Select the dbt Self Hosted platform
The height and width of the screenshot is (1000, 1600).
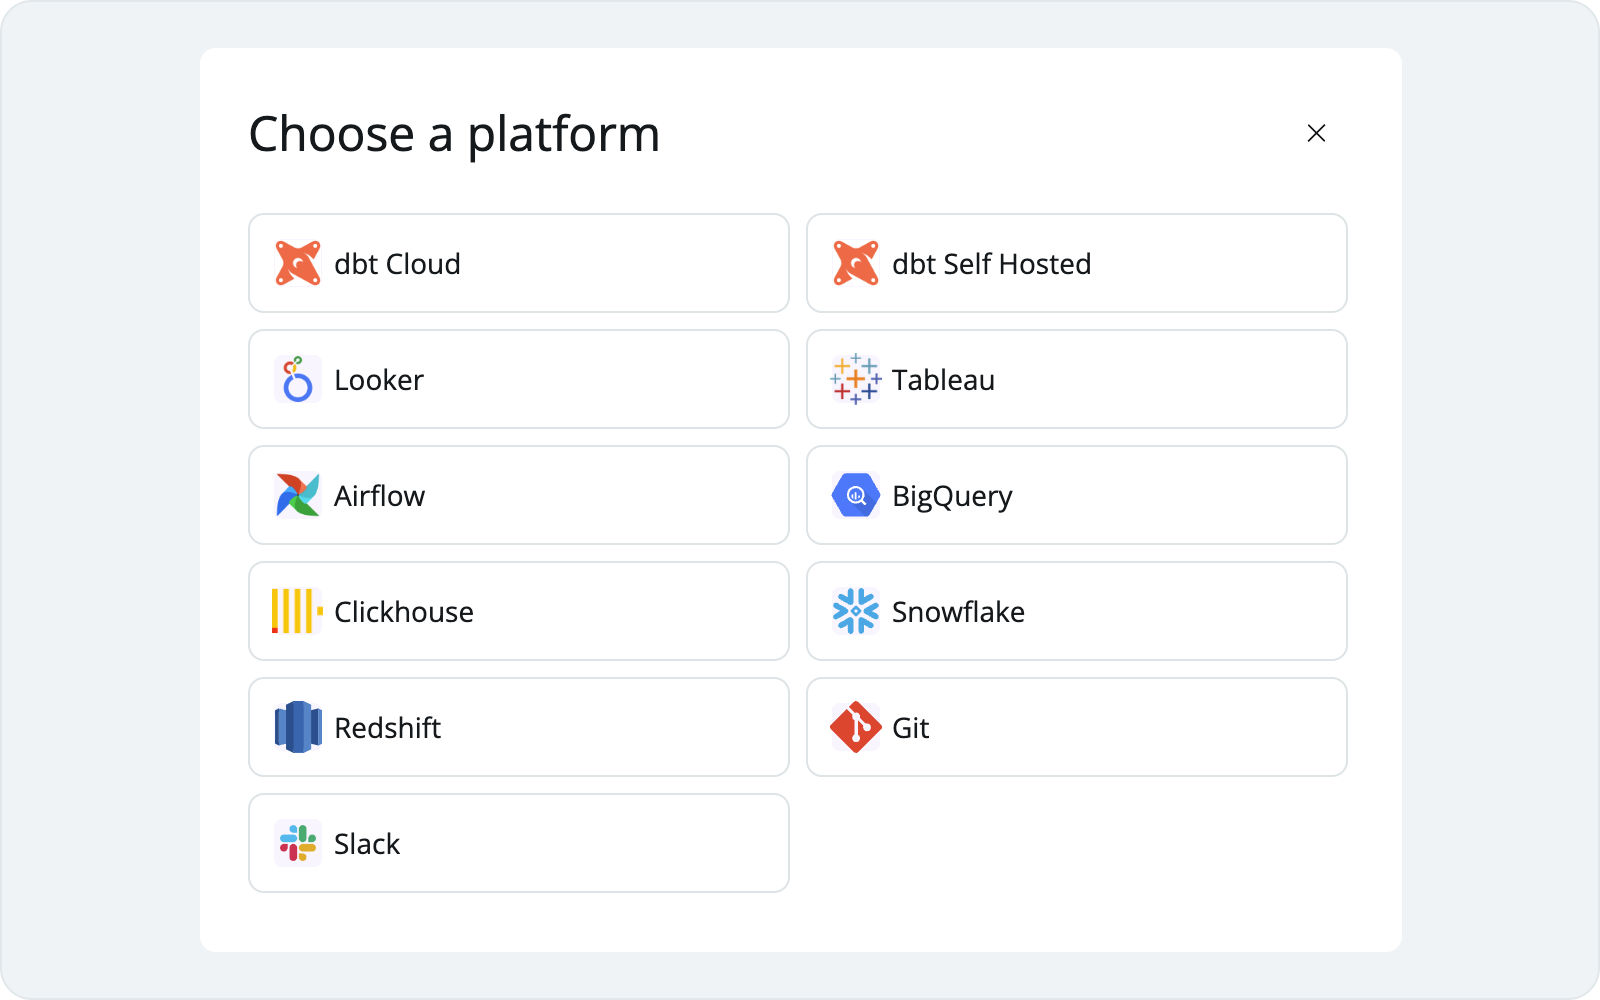tap(1076, 263)
